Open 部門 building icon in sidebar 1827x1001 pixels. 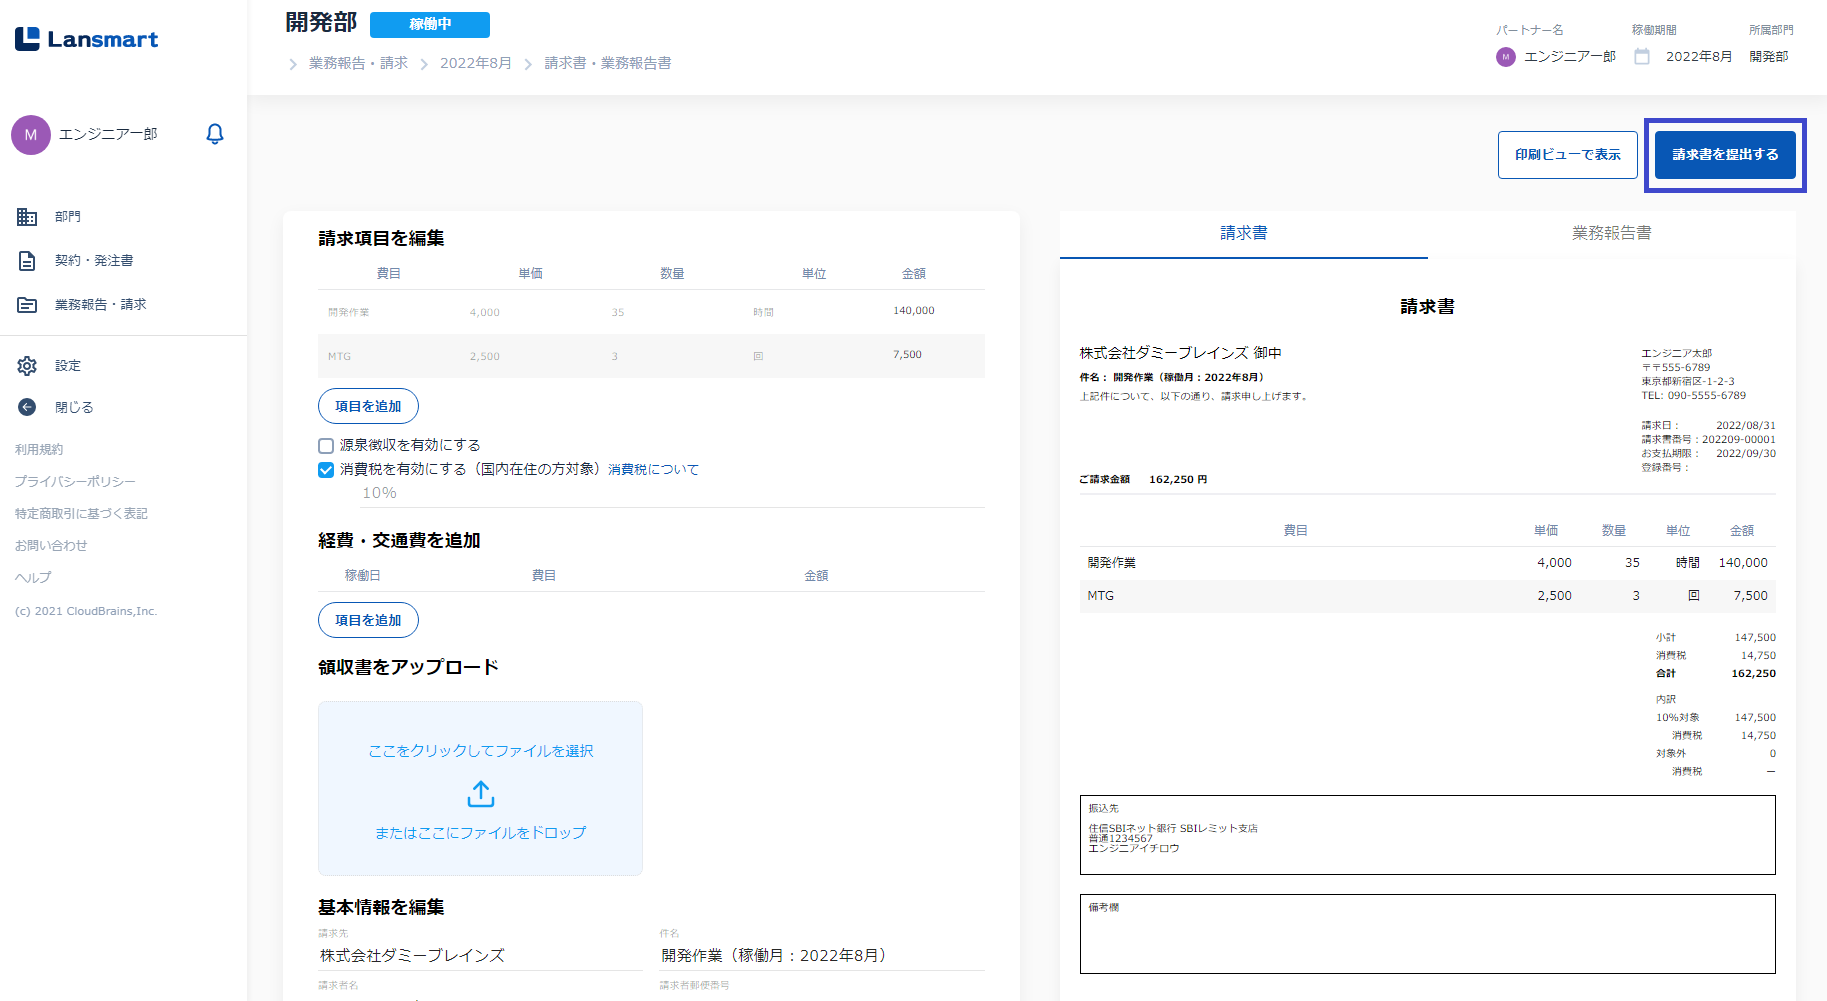click(27, 217)
